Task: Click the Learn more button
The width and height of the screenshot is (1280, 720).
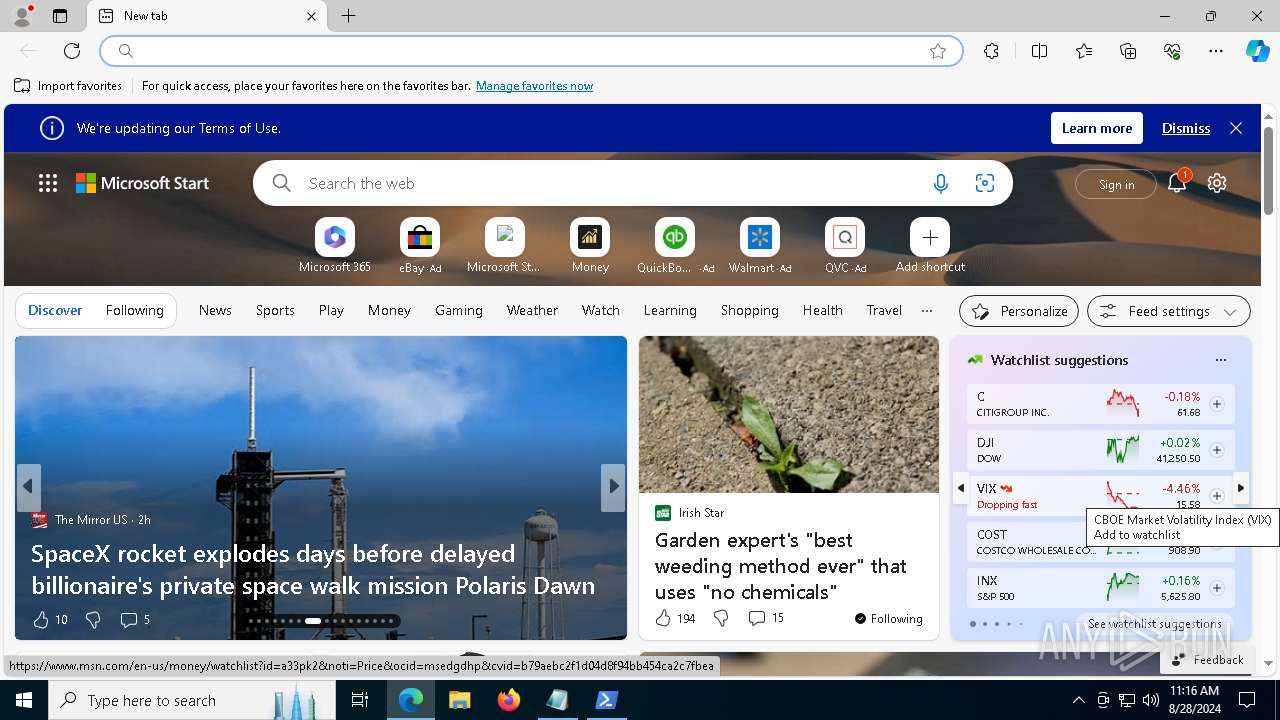Action: [1097, 128]
